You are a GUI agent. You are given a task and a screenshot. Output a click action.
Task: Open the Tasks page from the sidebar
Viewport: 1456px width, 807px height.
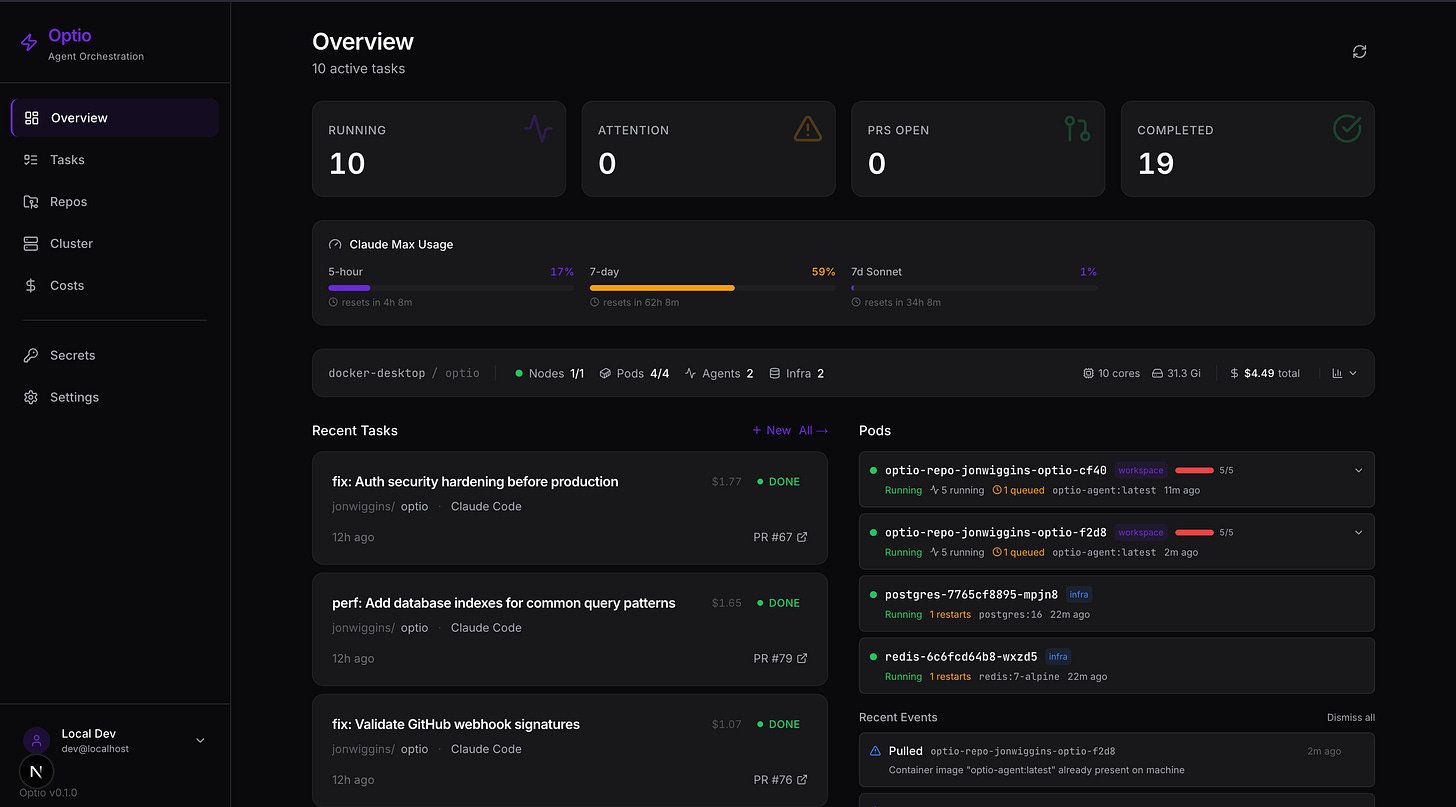[66, 159]
